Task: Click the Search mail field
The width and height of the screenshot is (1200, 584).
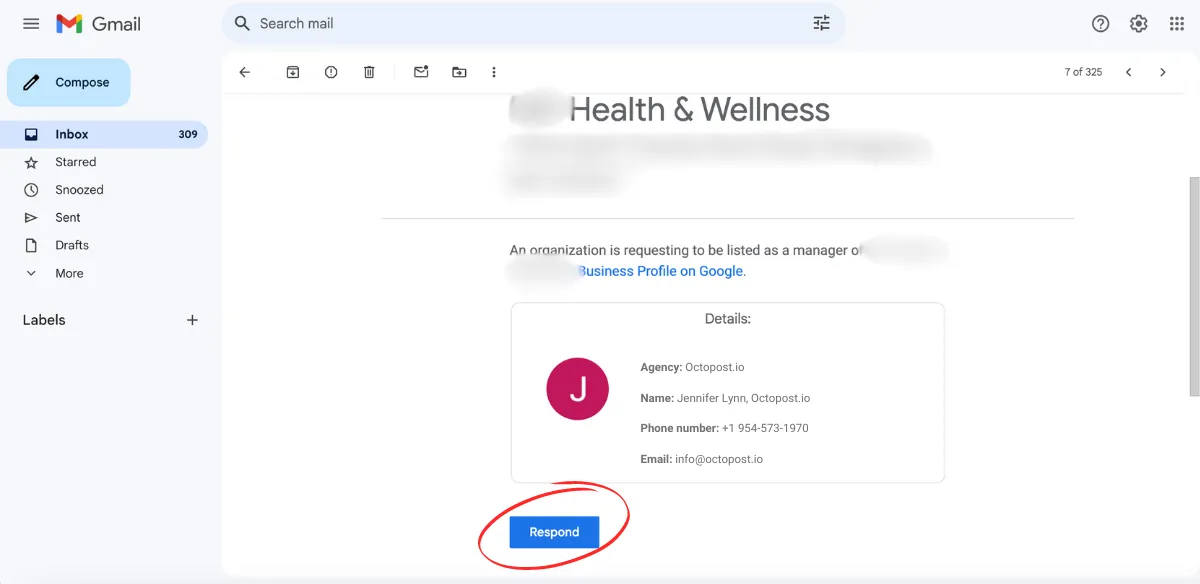Action: pyautogui.click(x=534, y=23)
